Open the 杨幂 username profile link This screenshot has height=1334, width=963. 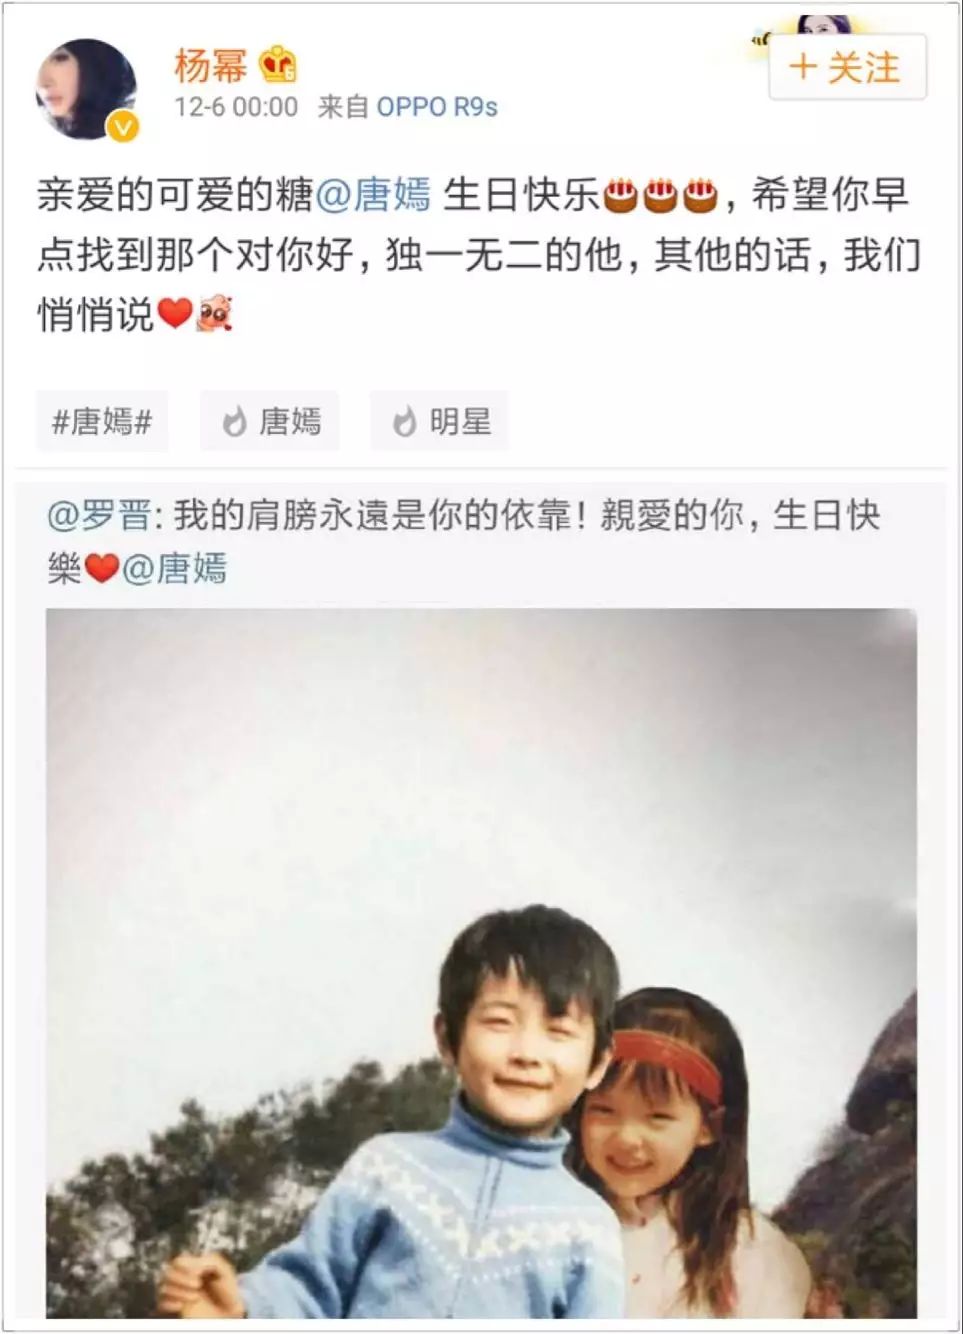(211, 66)
